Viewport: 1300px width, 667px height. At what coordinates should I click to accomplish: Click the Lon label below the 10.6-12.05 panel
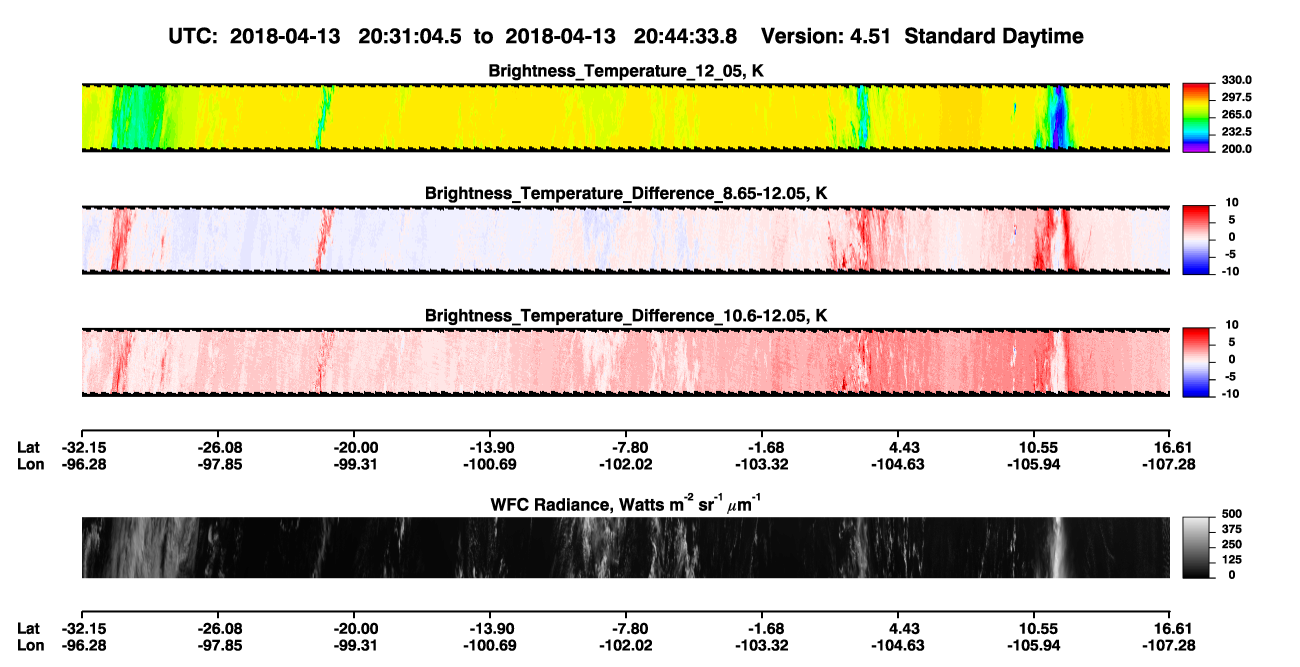[x=31, y=464]
